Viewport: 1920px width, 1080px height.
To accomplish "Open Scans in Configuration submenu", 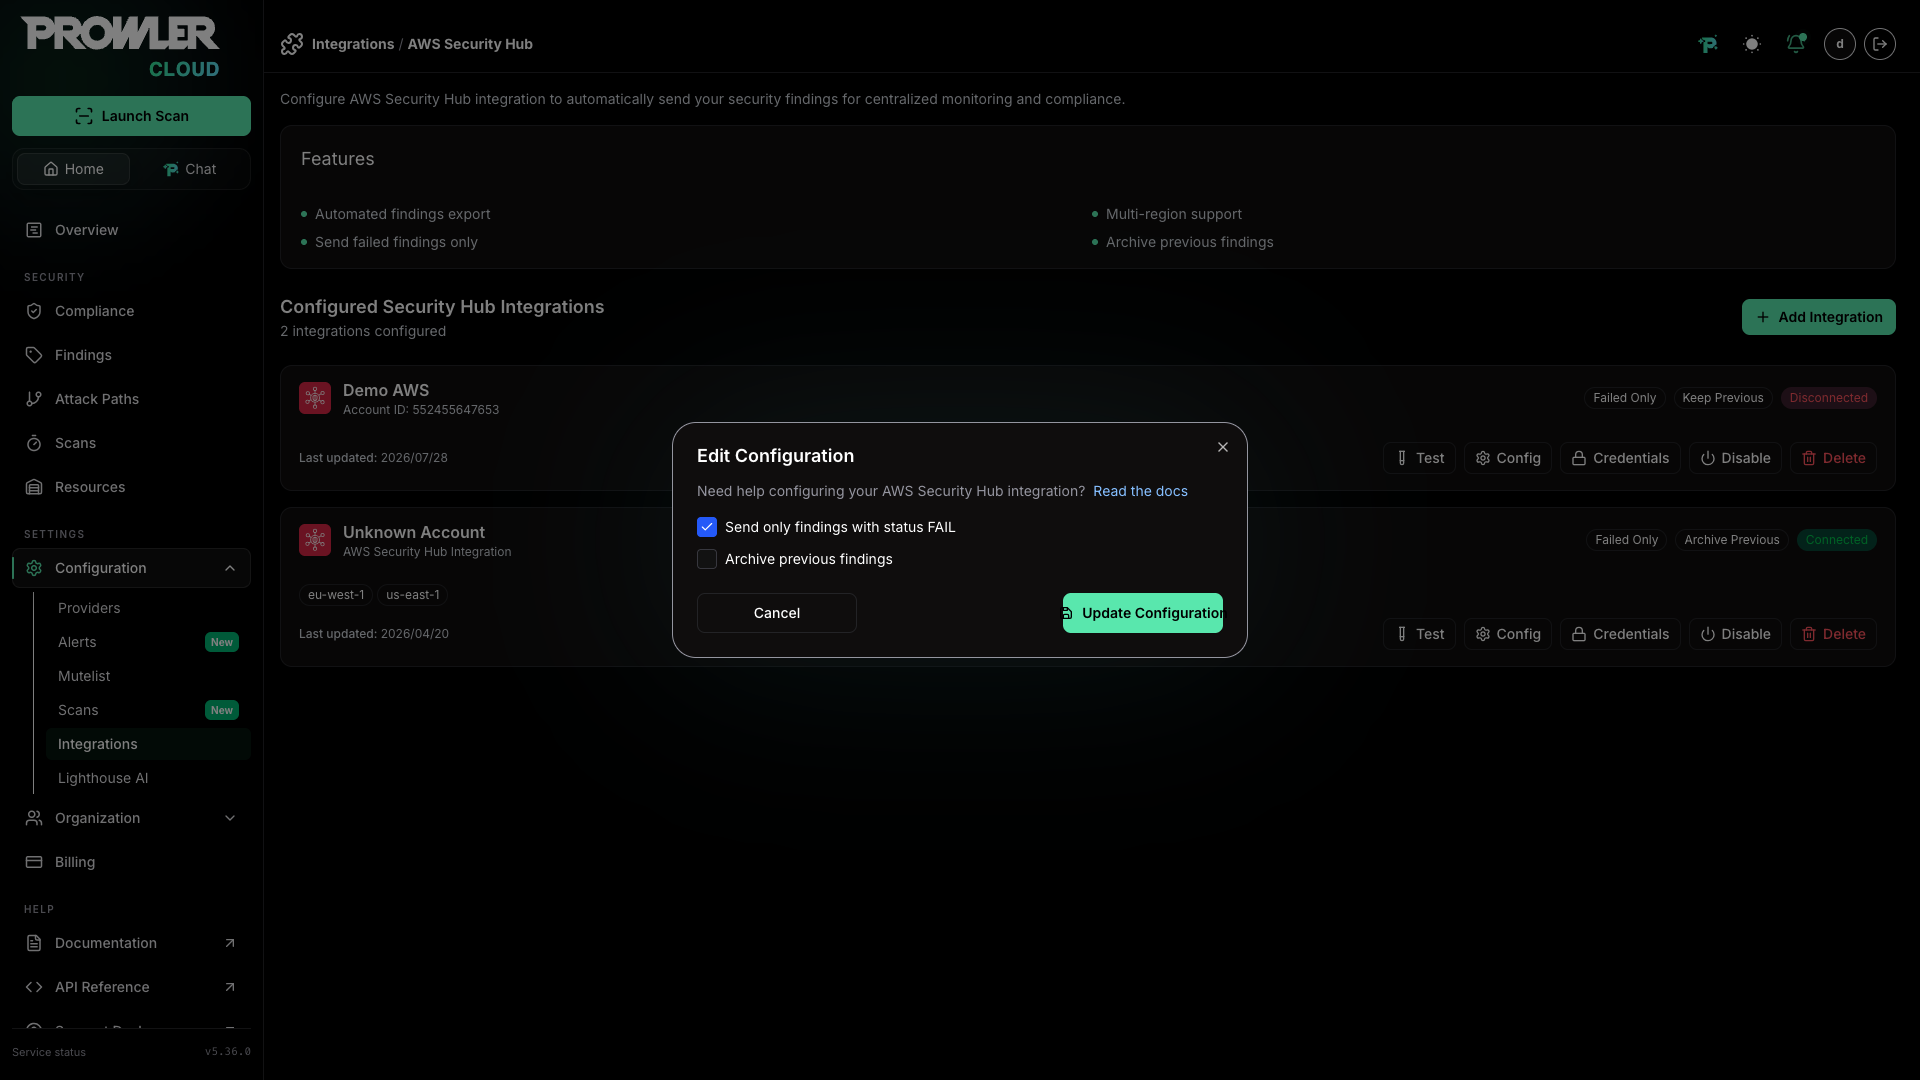I will point(78,710).
